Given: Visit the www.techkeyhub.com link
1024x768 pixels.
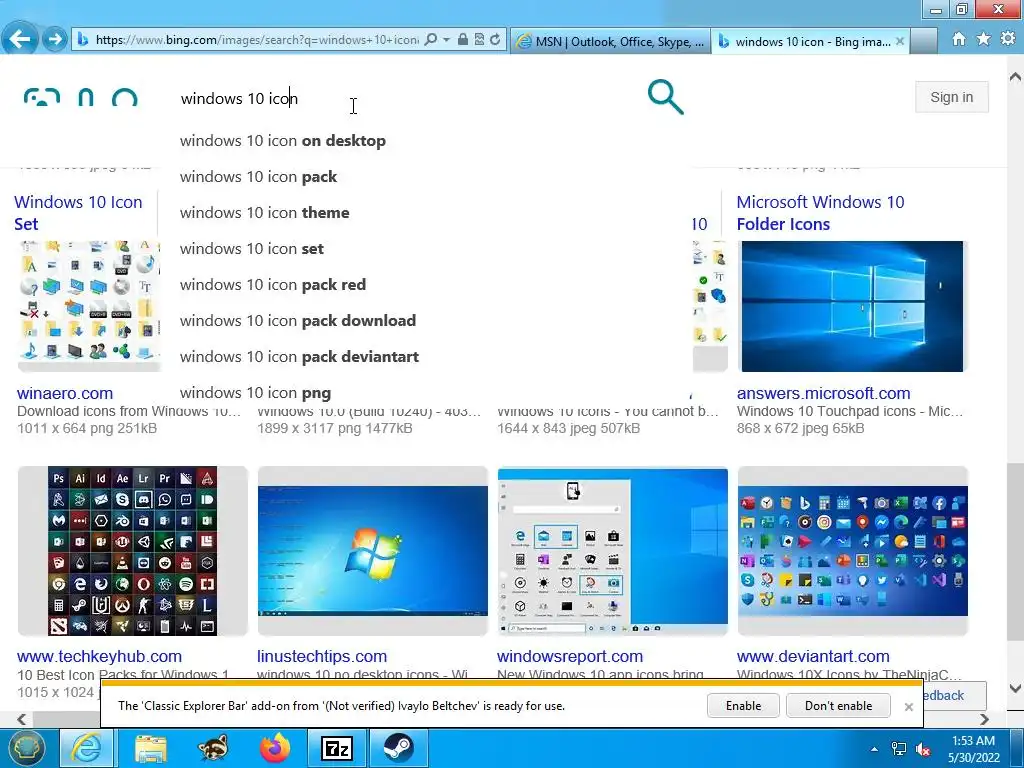Looking at the screenshot, I should coord(99,656).
